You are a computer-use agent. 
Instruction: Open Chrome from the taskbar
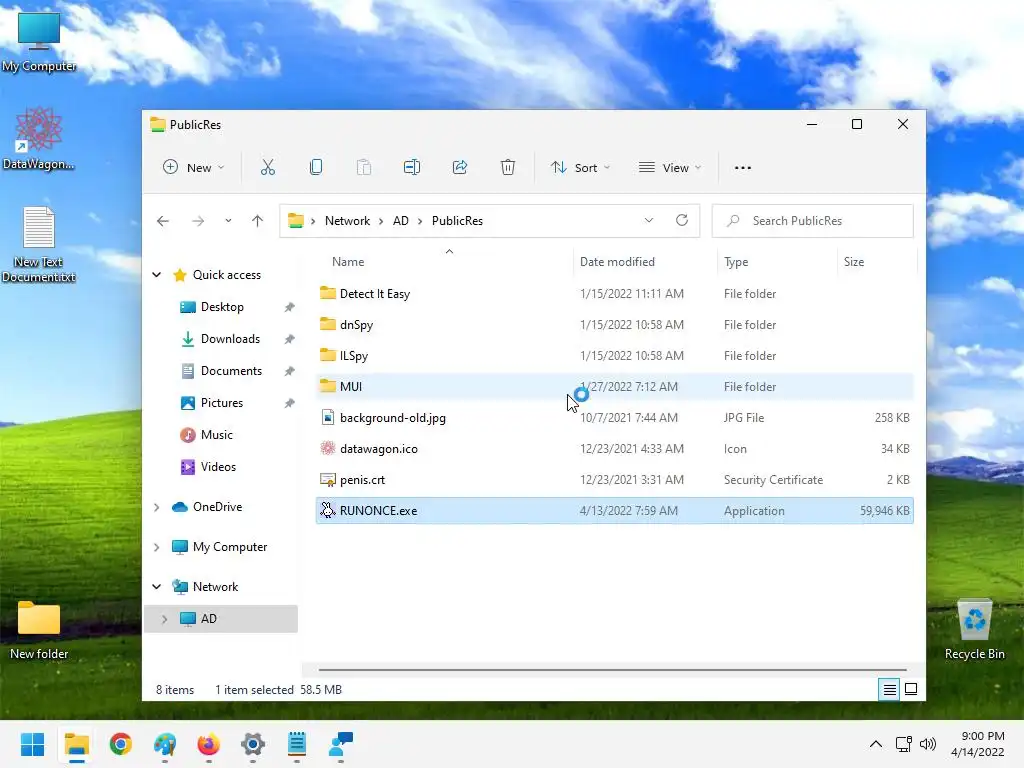click(x=121, y=744)
